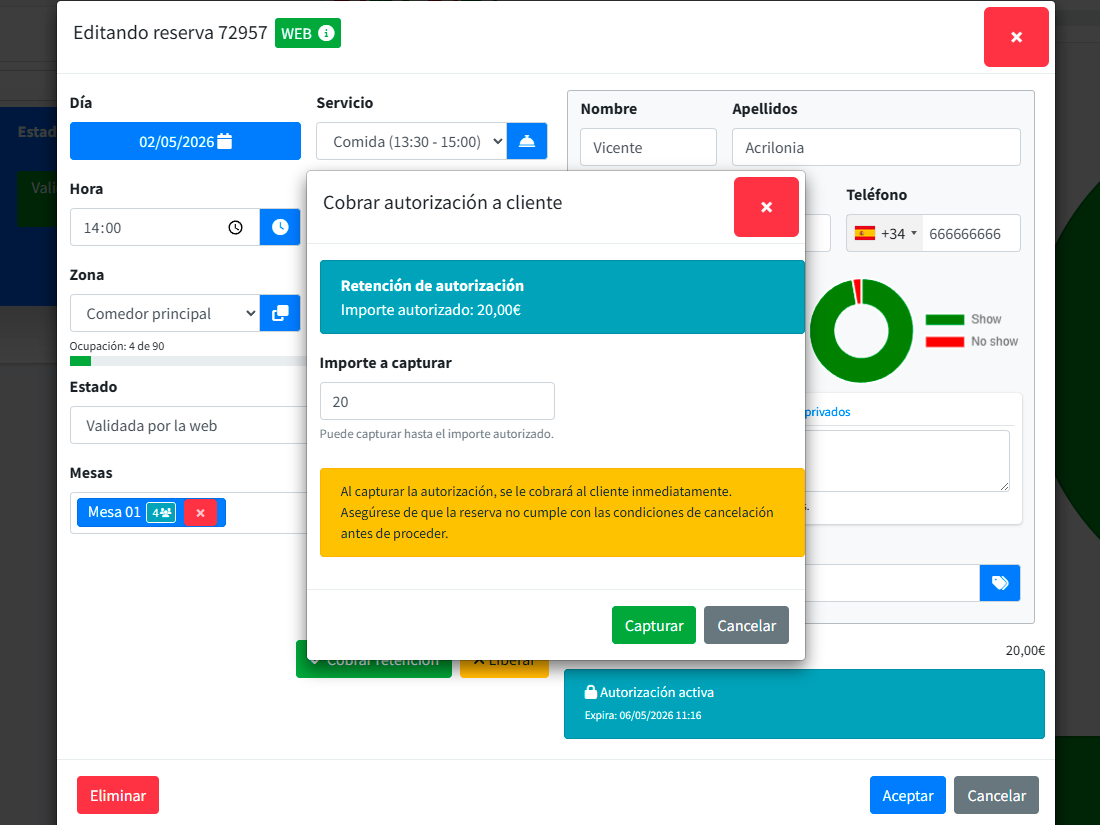Click the blue tags icon button
The width and height of the screenshot is (1100, 825).
(1000, 583)
